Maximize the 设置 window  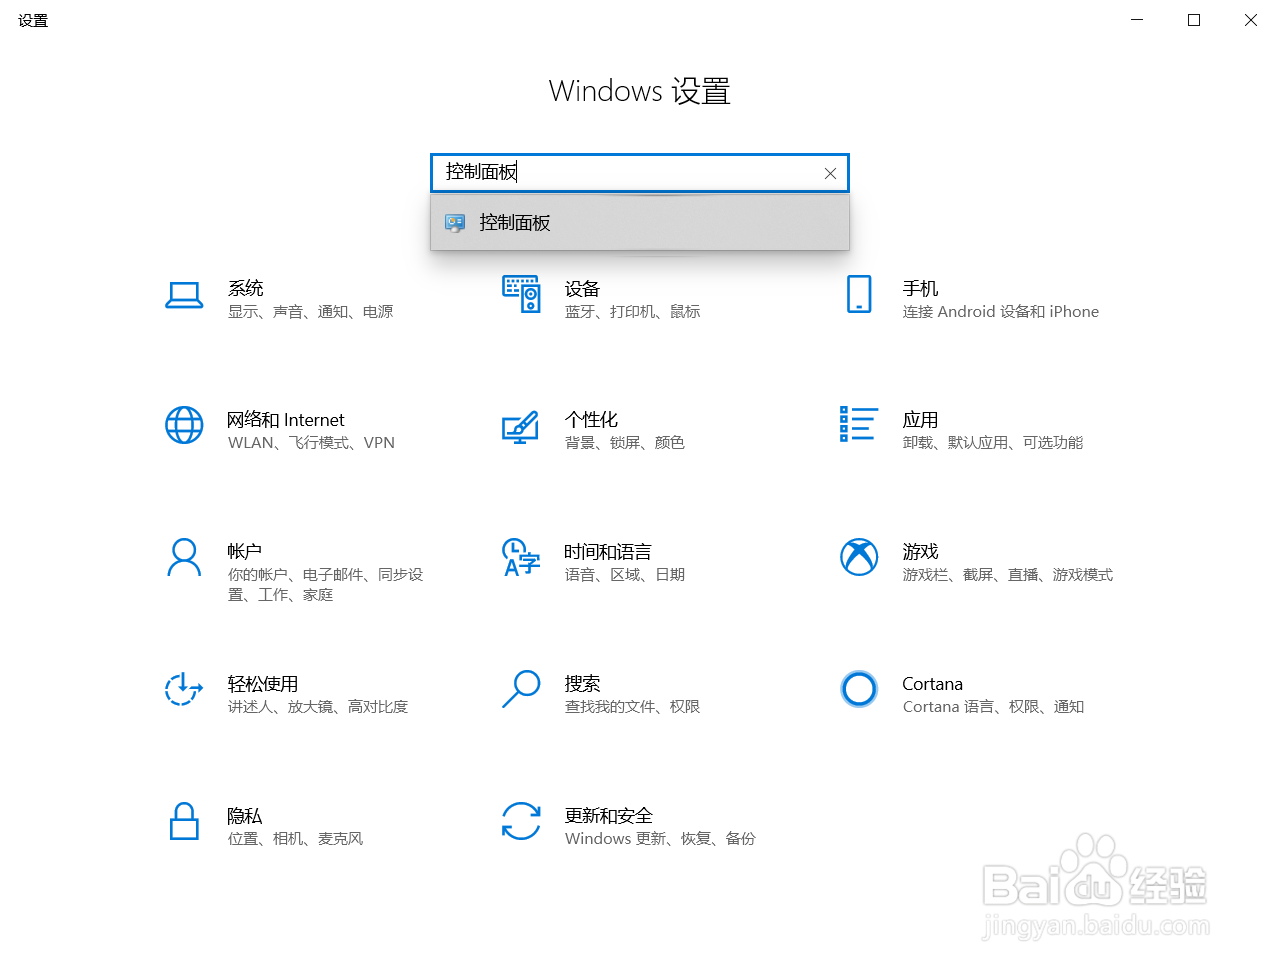[x=1194, y=20]
